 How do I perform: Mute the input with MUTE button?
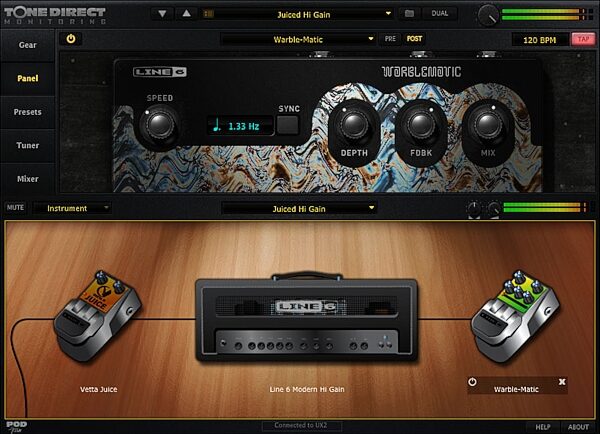point(15,207)
